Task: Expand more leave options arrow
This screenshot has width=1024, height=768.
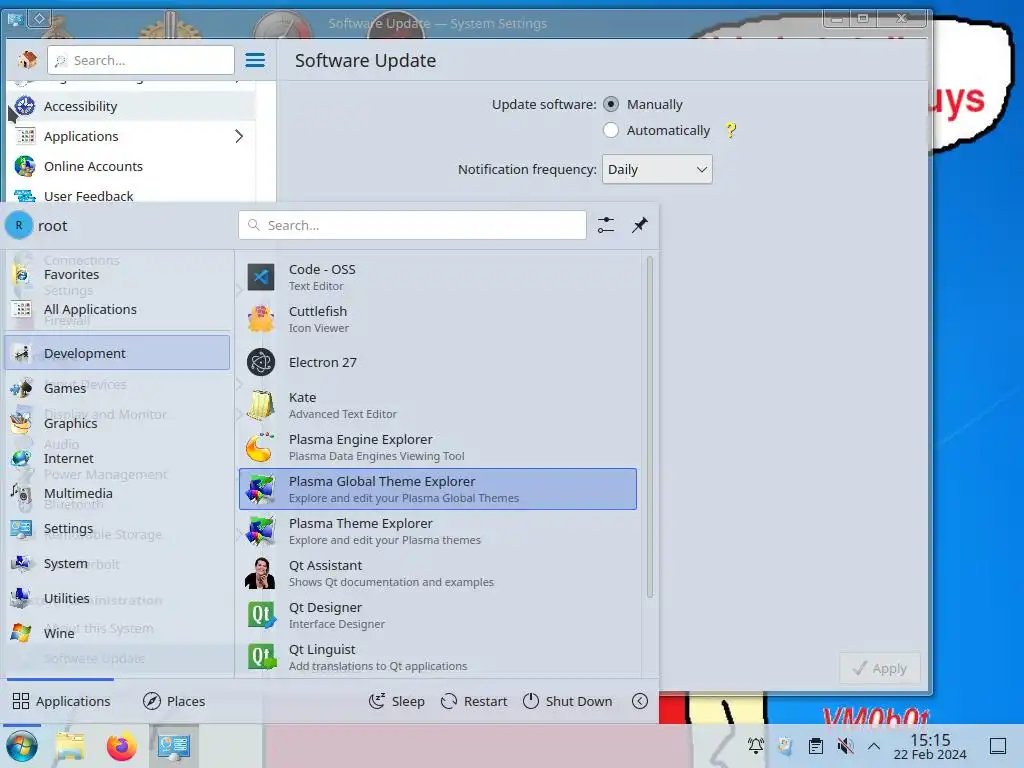Action: (x=640, y=701)
